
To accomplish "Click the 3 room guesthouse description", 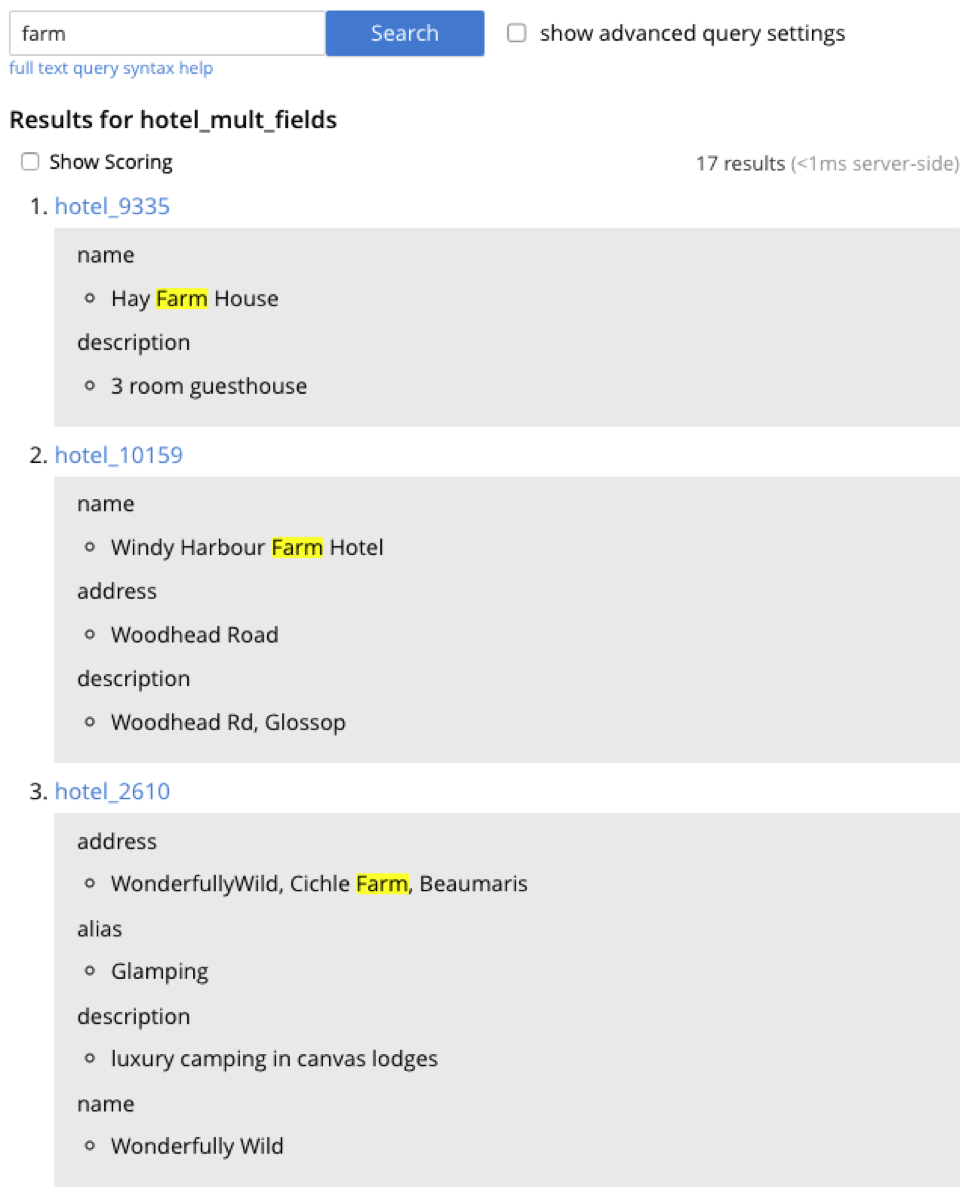I will click(209, 386).
